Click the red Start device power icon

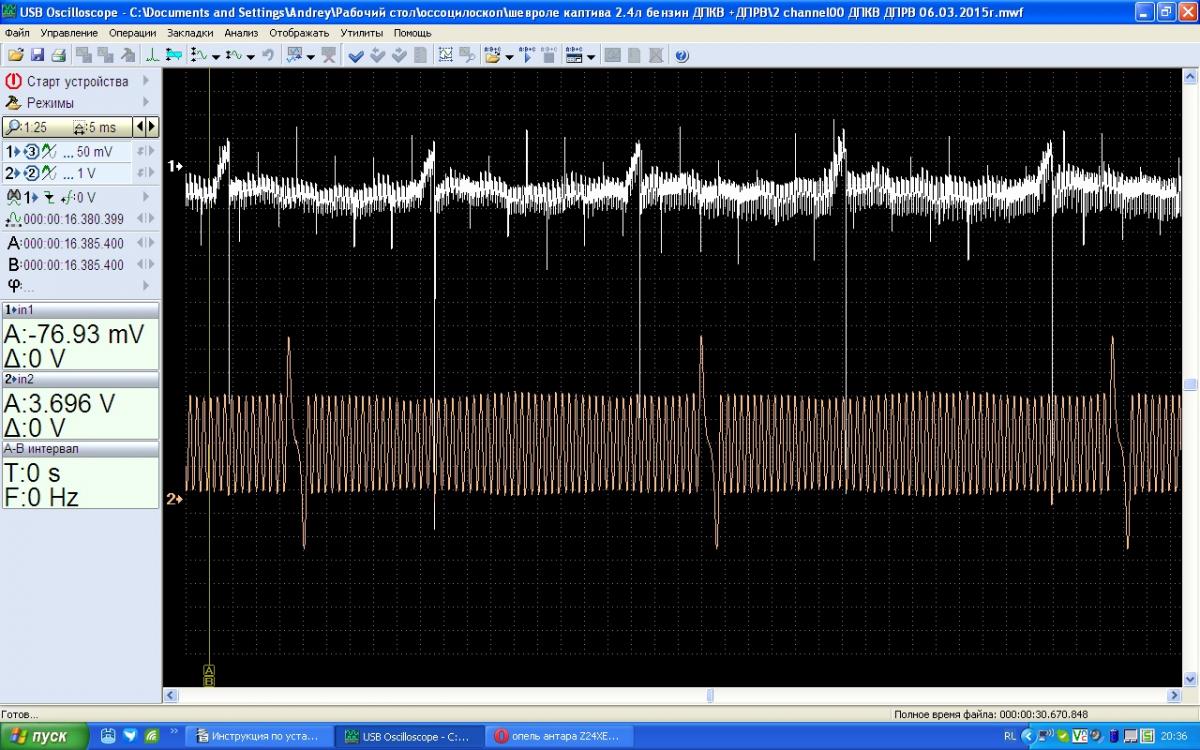[14, 81]
